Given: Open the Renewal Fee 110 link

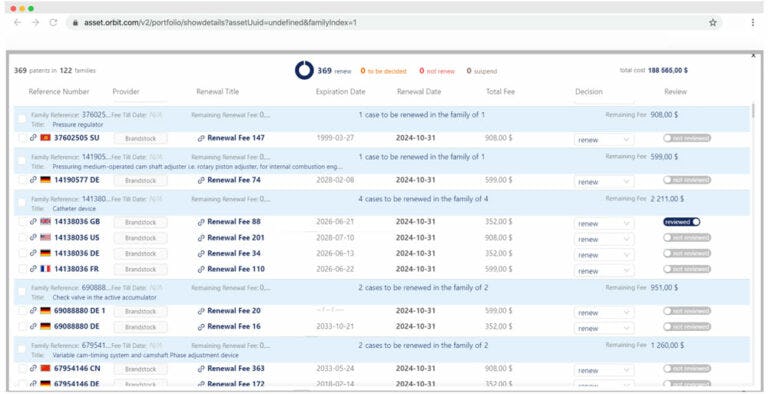Looking at the screenshot, I should pyautogui.click(x=236, y=269).
